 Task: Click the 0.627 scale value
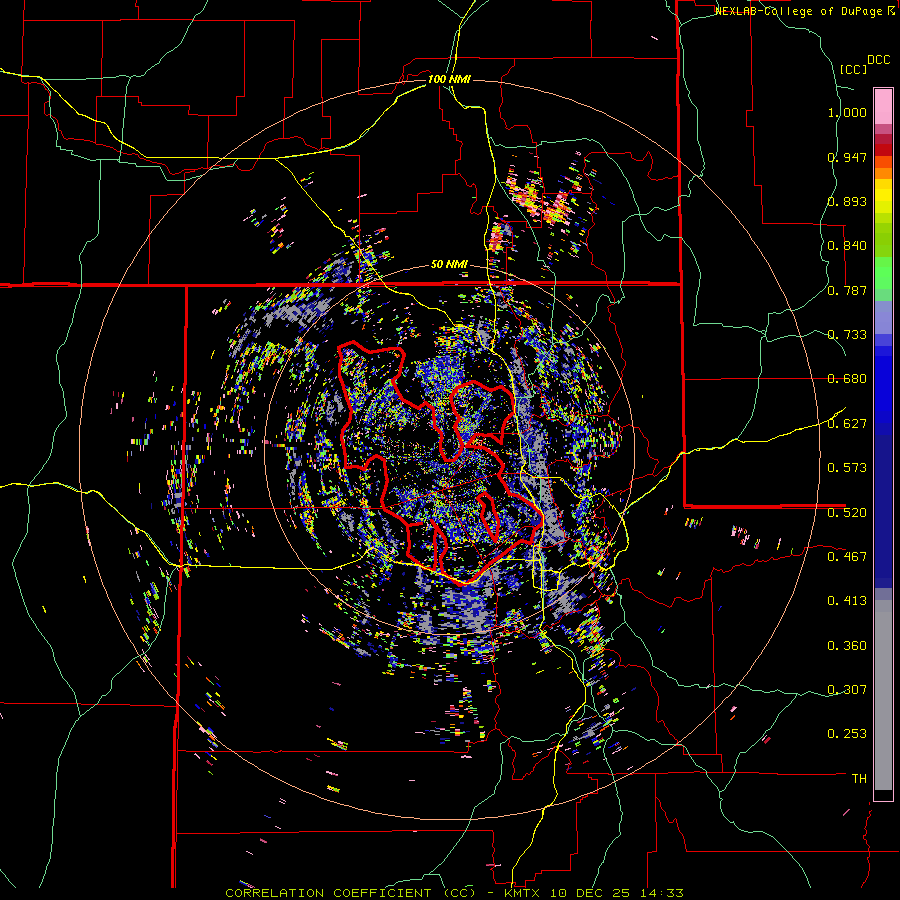click(x=847, y=424)
